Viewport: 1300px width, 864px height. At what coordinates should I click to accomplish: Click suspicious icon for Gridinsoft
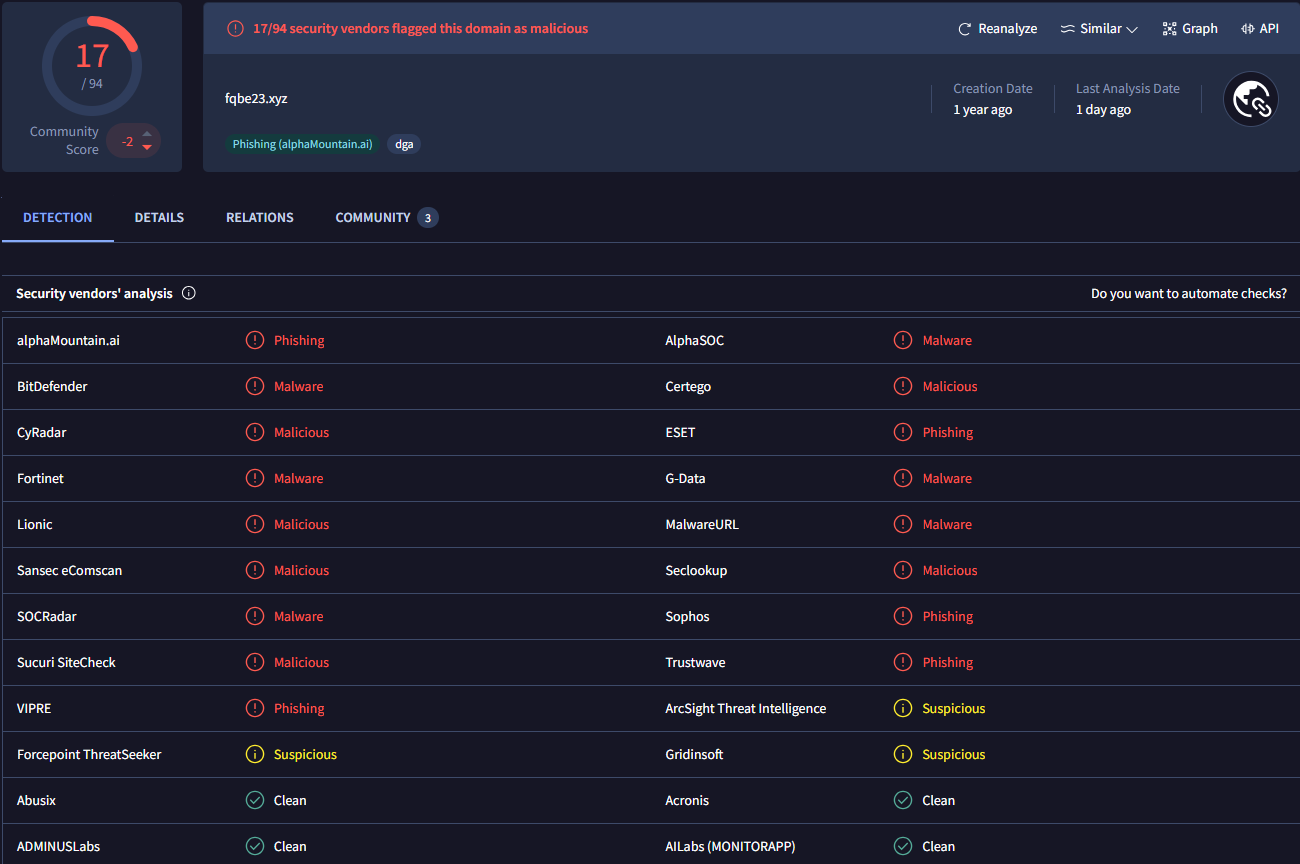[x=903, y=754]
